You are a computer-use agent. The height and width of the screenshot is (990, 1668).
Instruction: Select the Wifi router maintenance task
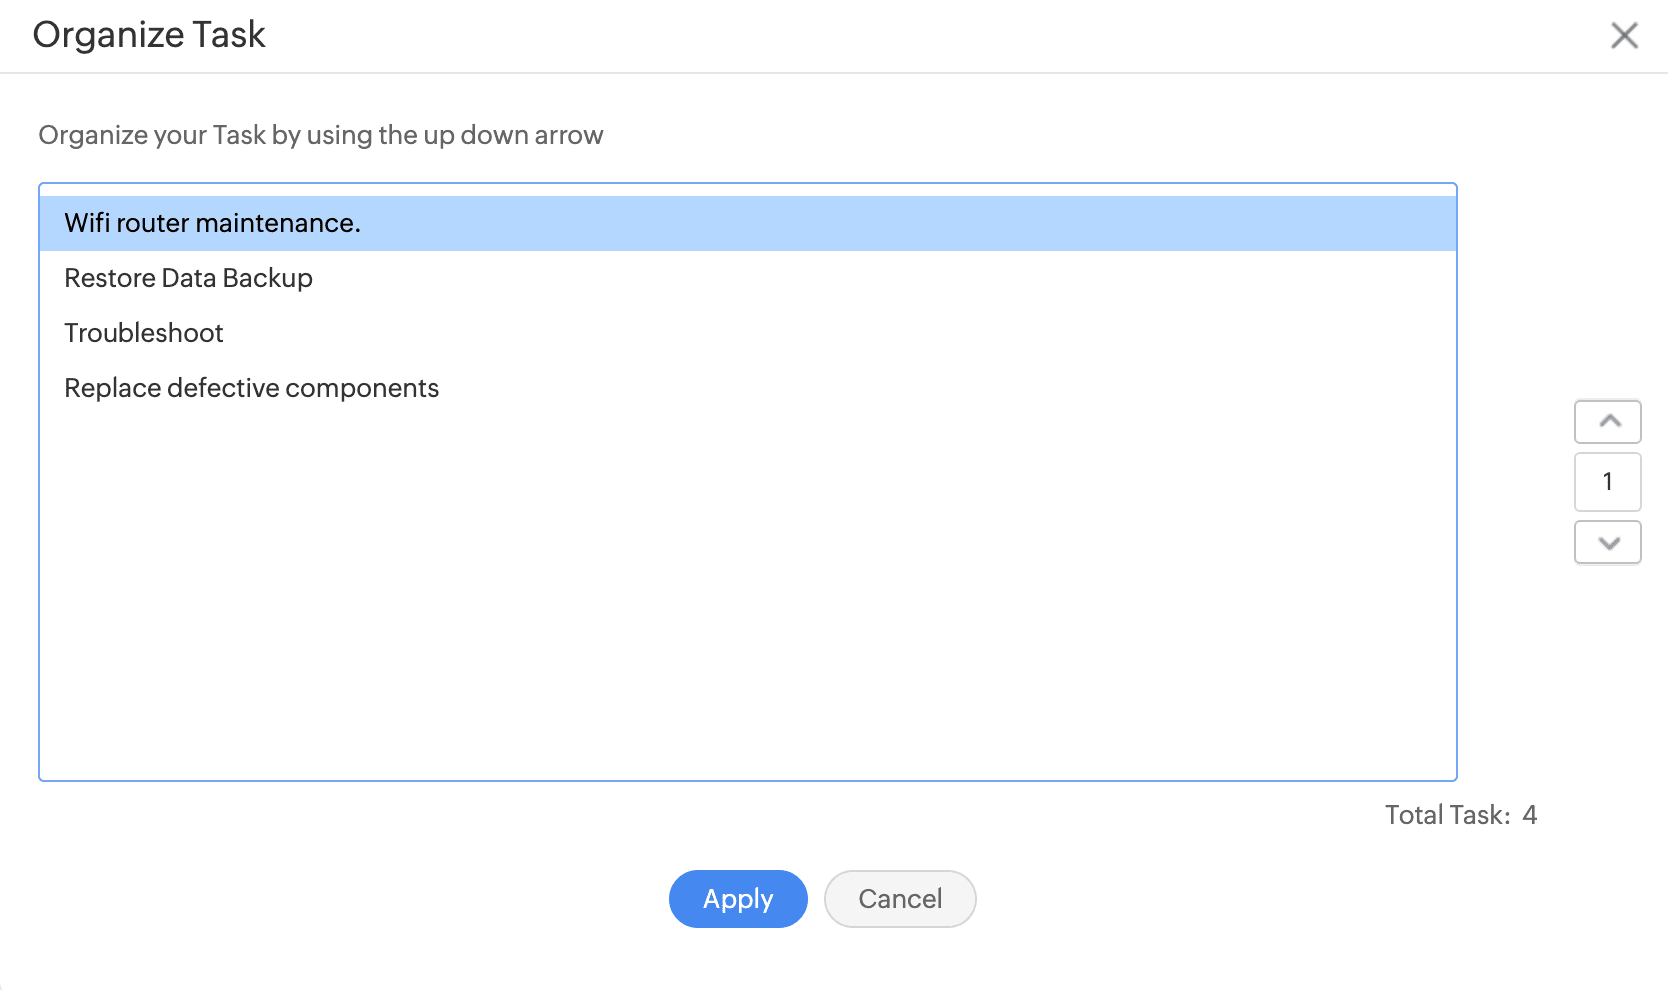pyautogui.click(x=212, y=223)
